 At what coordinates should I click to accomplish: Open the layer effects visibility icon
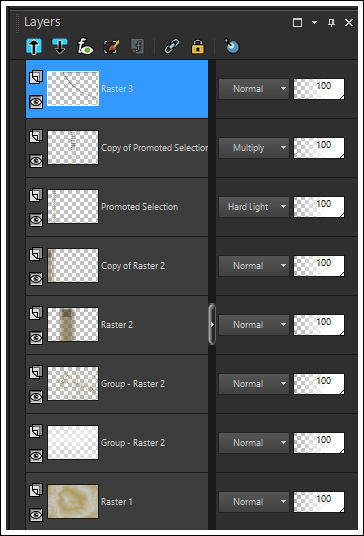click(85, 46)
